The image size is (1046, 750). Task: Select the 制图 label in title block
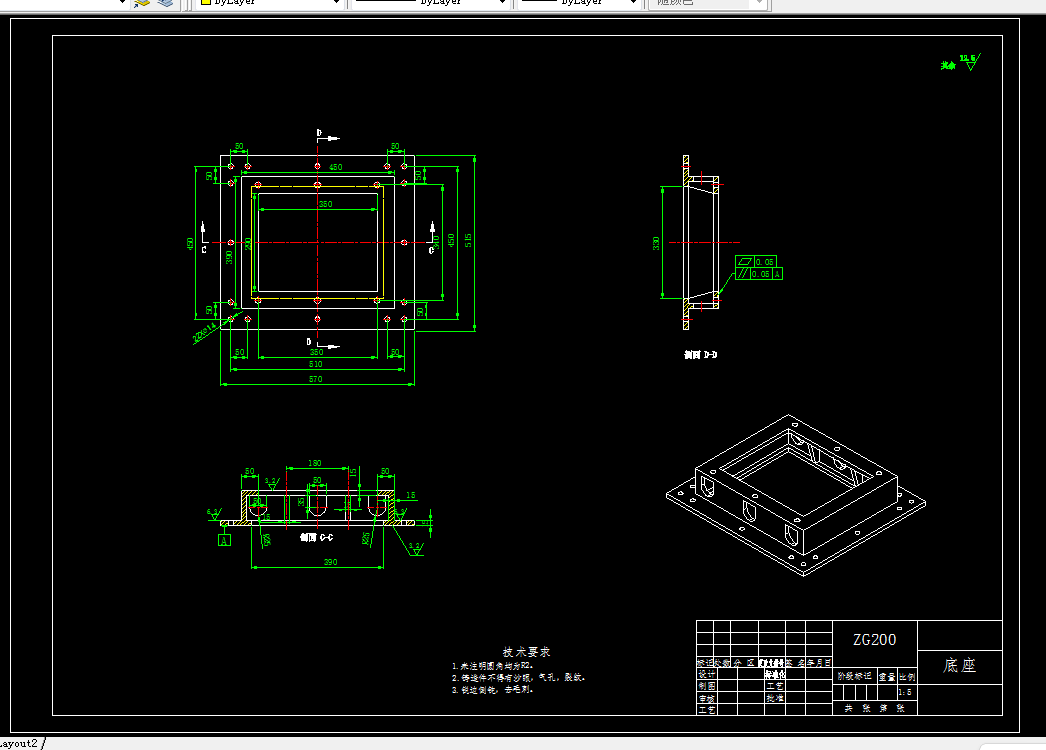(x=706, y=686)
